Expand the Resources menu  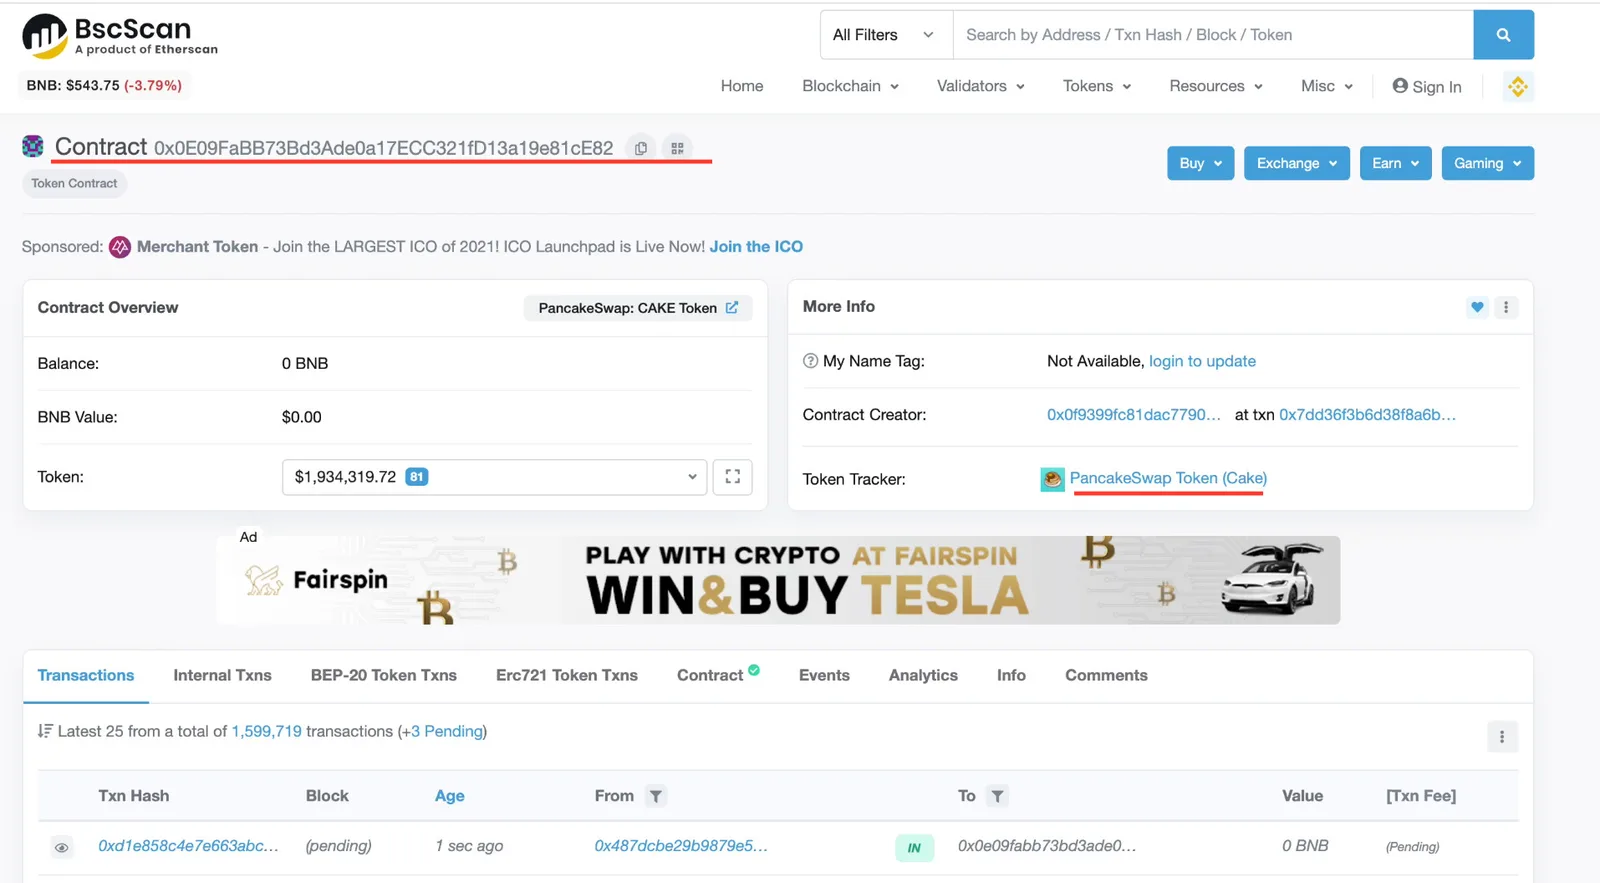tap(1216, 86)
